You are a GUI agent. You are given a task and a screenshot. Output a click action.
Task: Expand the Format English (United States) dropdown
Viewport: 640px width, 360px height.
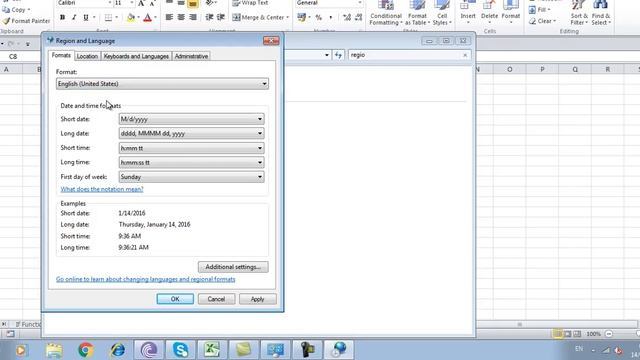click(x=162, y=84)
